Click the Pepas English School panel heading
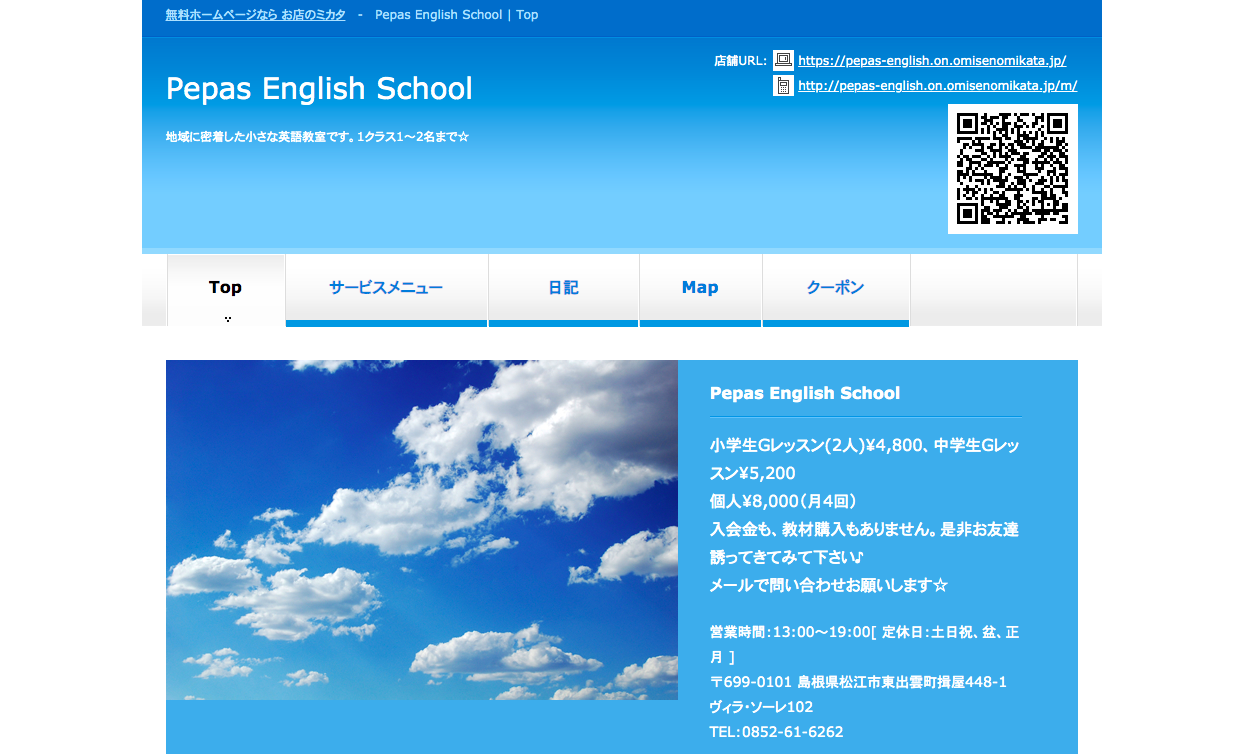Screen dimensions: 1244x754 tap(805, 393)
